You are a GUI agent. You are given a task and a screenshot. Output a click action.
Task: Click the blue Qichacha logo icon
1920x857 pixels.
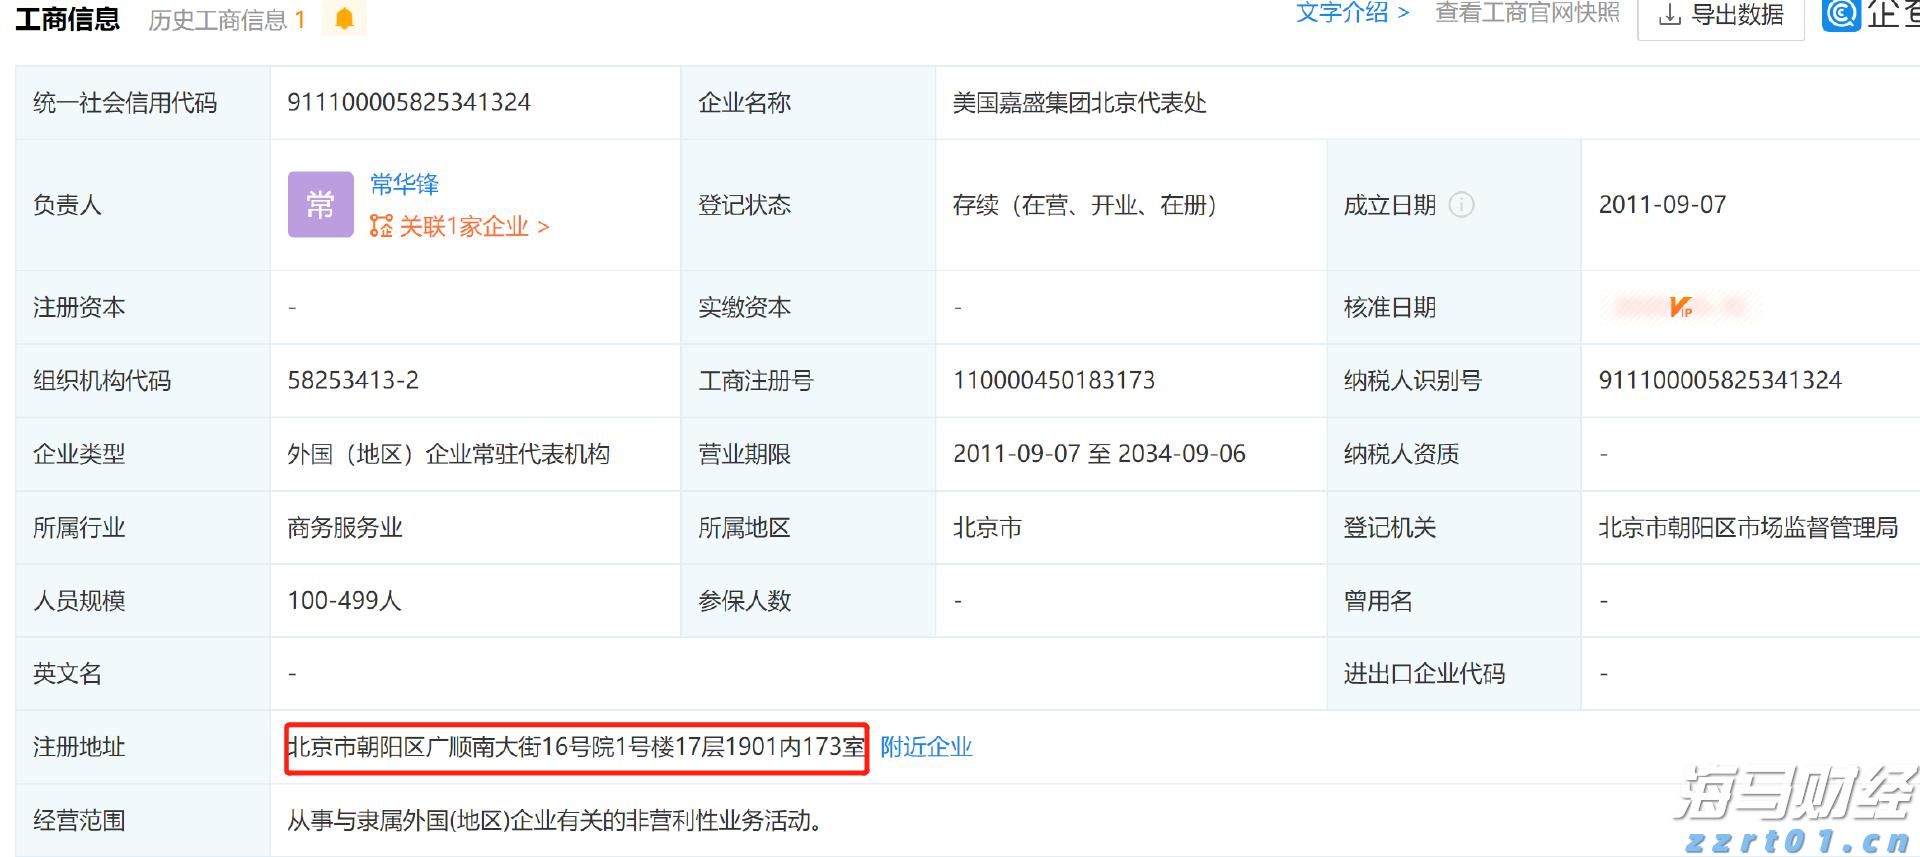[1841, 15]
